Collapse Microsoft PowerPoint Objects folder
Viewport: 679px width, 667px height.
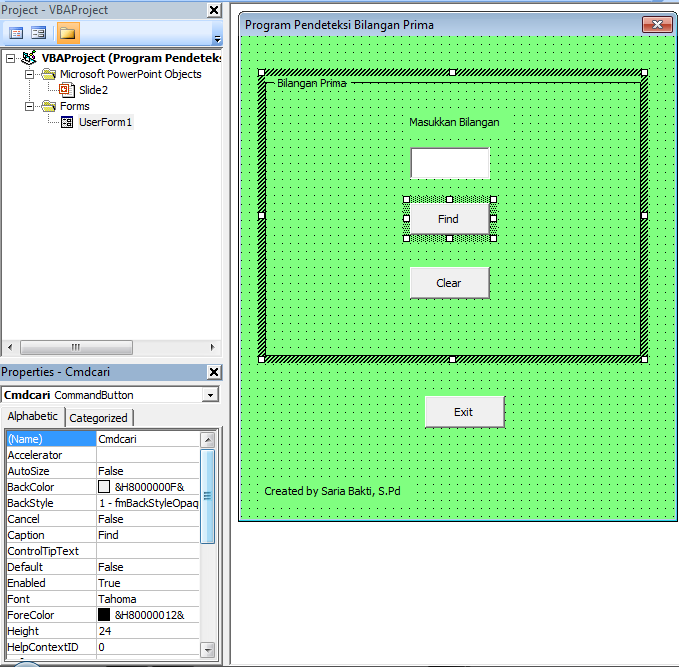coord(29,74)
